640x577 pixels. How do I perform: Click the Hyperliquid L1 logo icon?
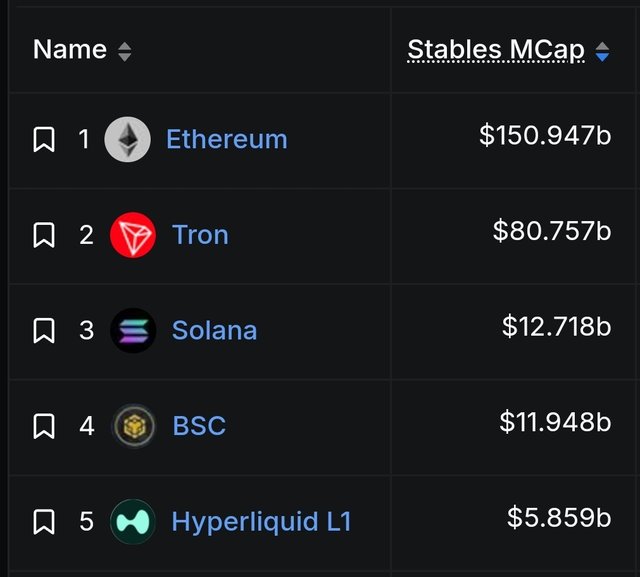tap(133, 522)
